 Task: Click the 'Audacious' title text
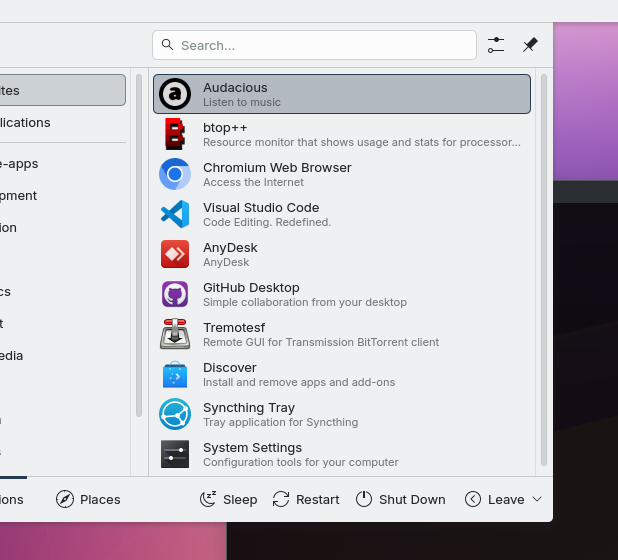click(x=235, y=87)
